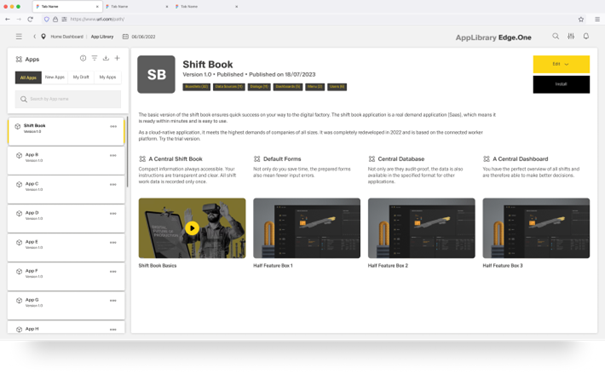Click the 'Default Forms' heading
The width and height of the screenshot is (605, 374).
(282, 159)
